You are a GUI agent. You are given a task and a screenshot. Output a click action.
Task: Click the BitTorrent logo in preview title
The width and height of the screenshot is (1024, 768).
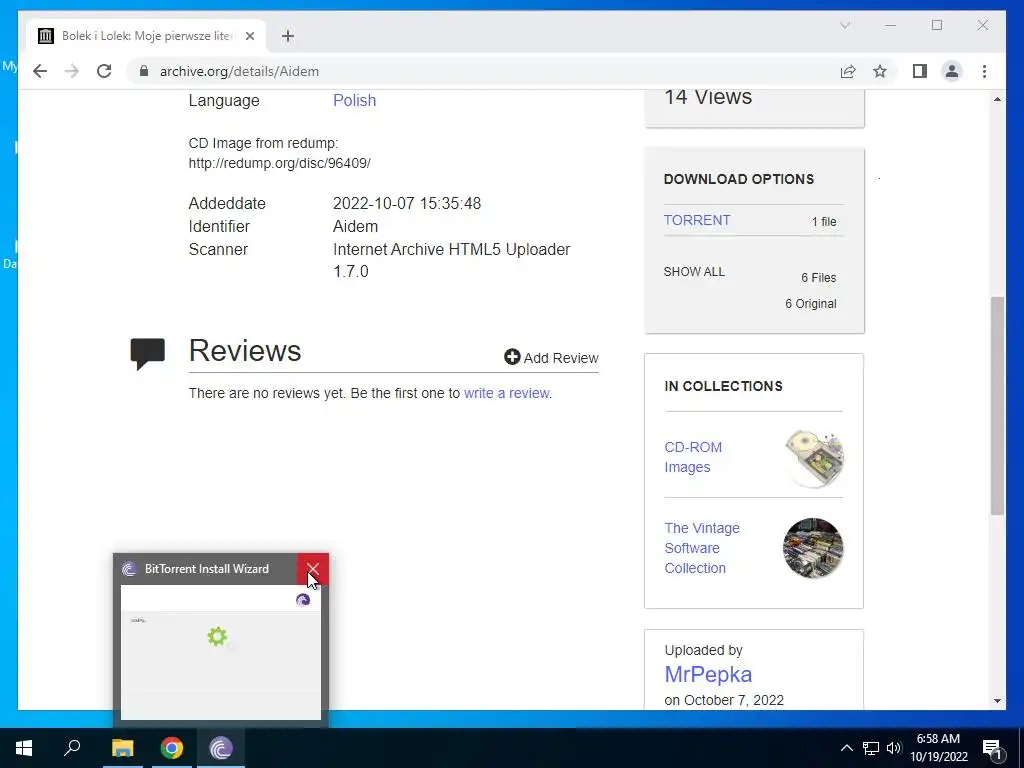(x=129, y=569)
